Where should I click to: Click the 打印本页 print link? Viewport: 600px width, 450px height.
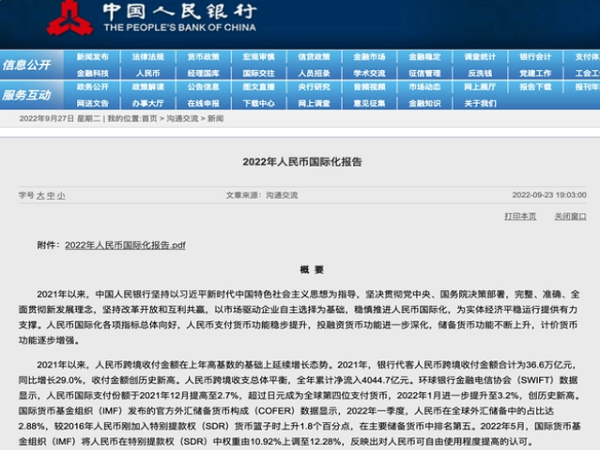(520, 217)
